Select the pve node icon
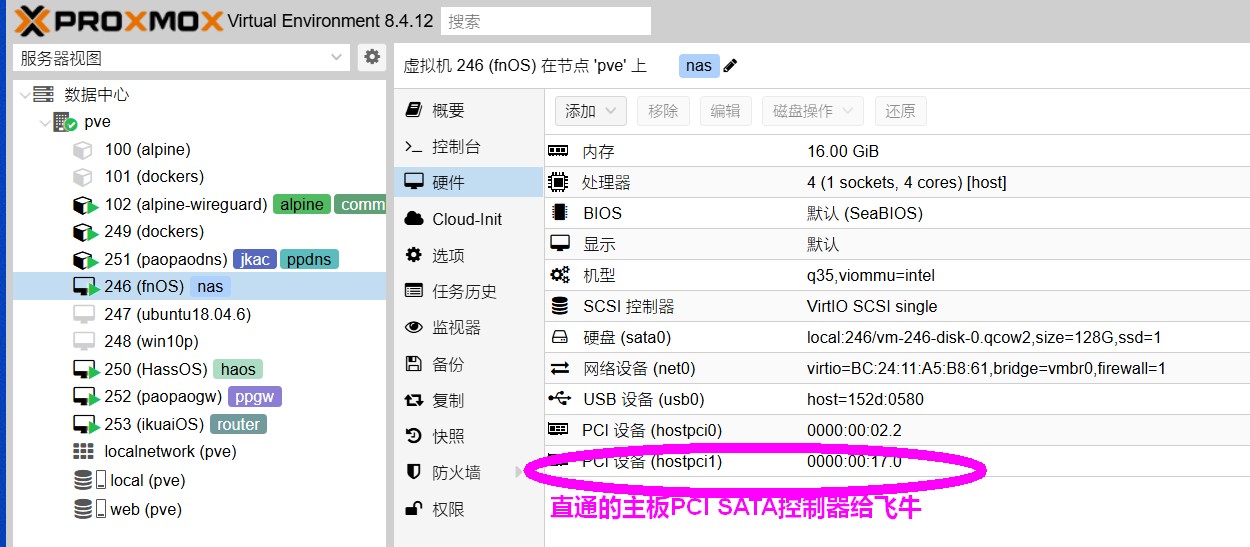This screenshot has height=547, width=1250. (65, 122)
